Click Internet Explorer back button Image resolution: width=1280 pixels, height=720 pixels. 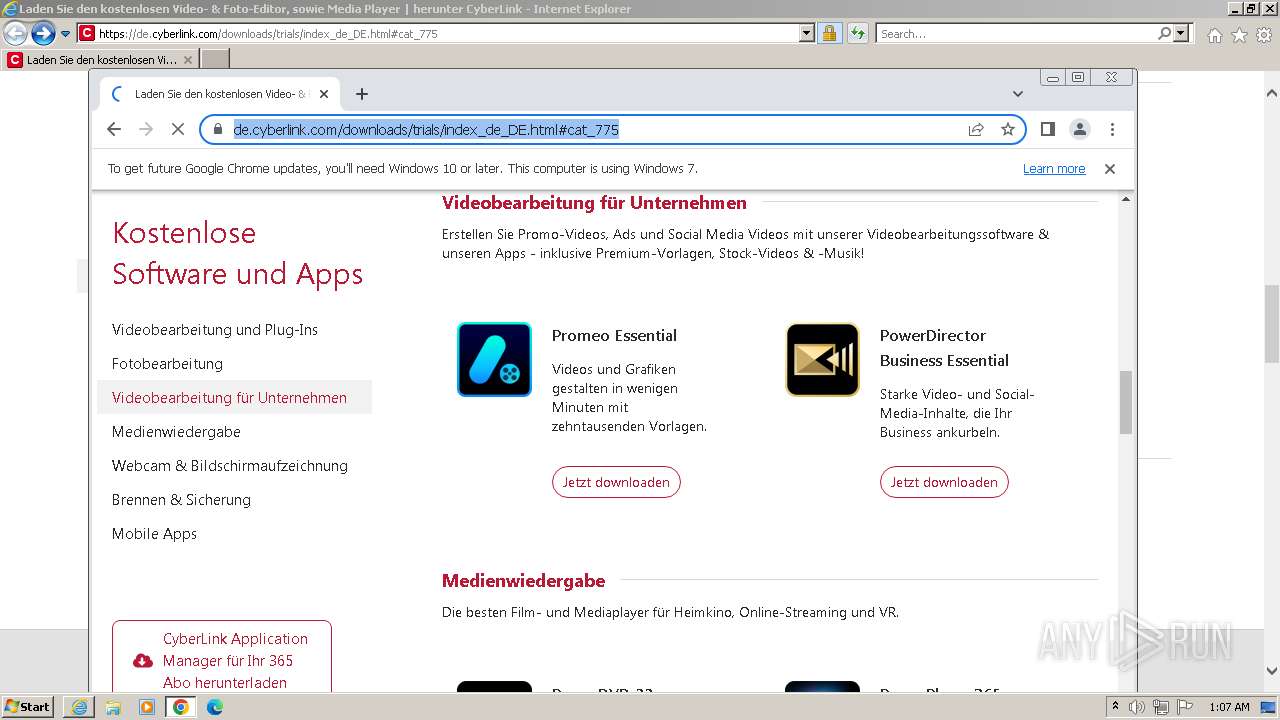(x=15, y=34)
